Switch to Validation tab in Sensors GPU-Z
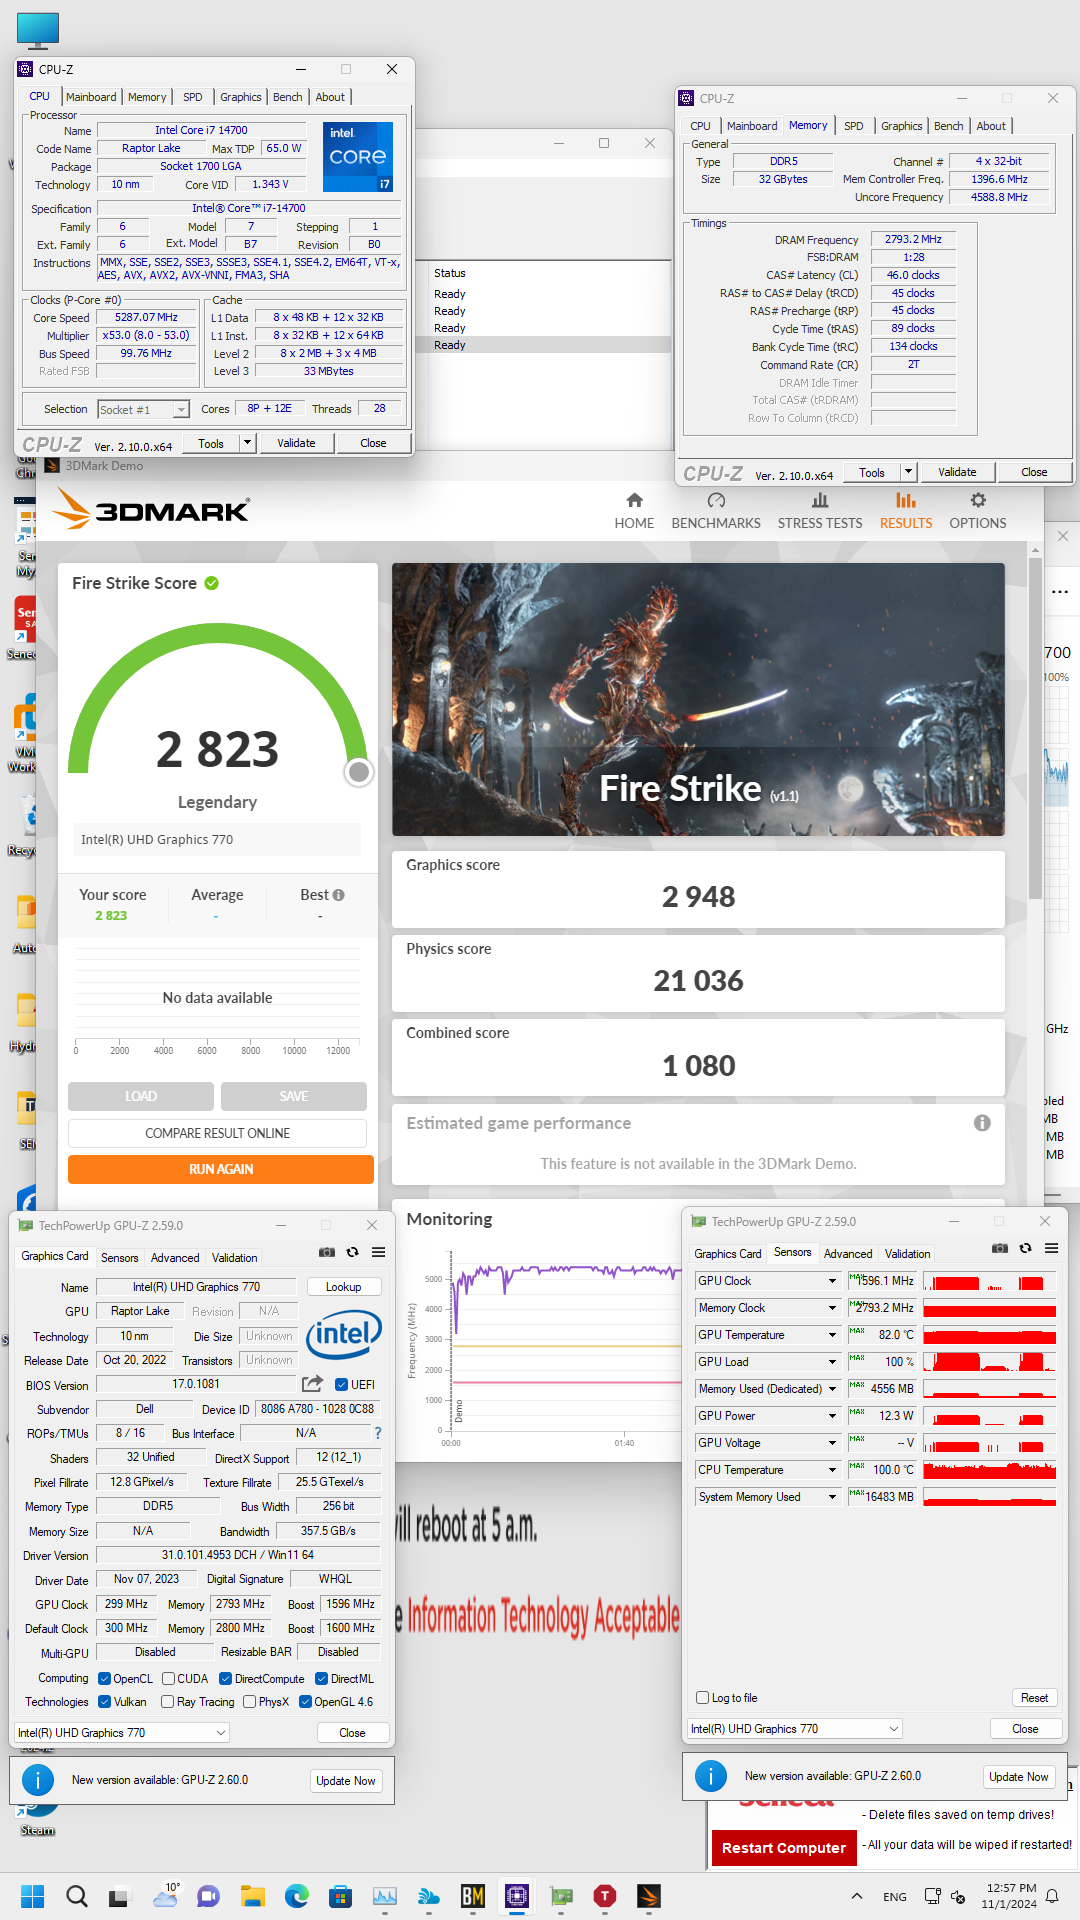 tap(907, 1254)
